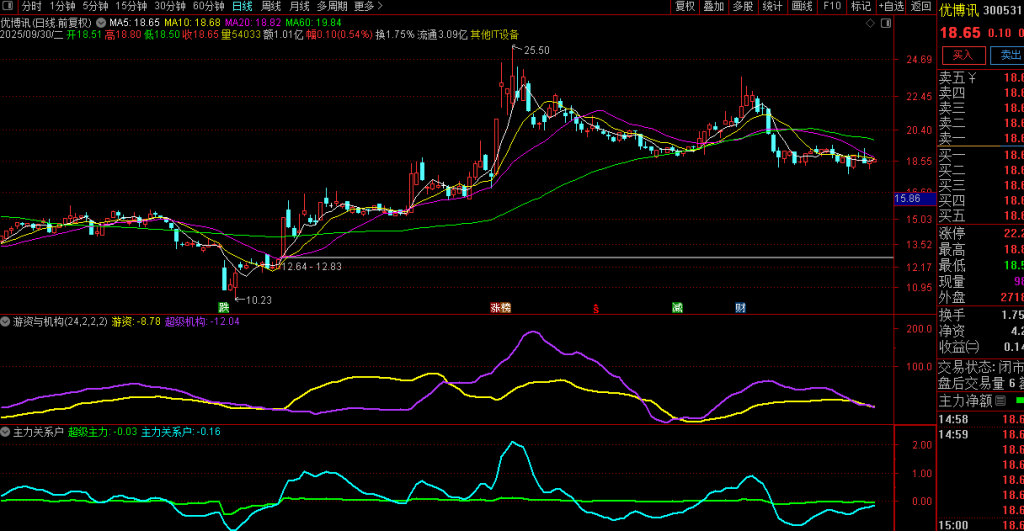Click the red 买入 buy button

(x=961, y=56)
